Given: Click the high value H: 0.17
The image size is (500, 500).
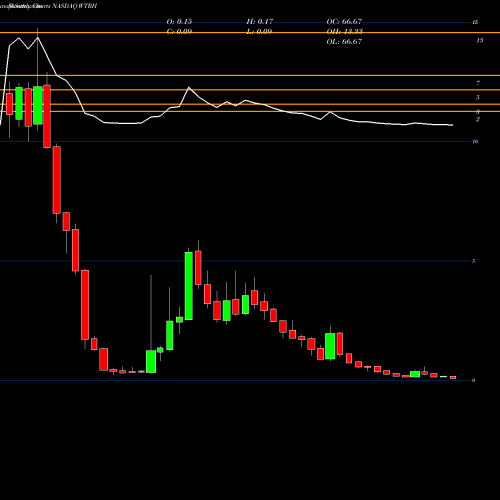Looking at the screenshot, I should [260, 21].
